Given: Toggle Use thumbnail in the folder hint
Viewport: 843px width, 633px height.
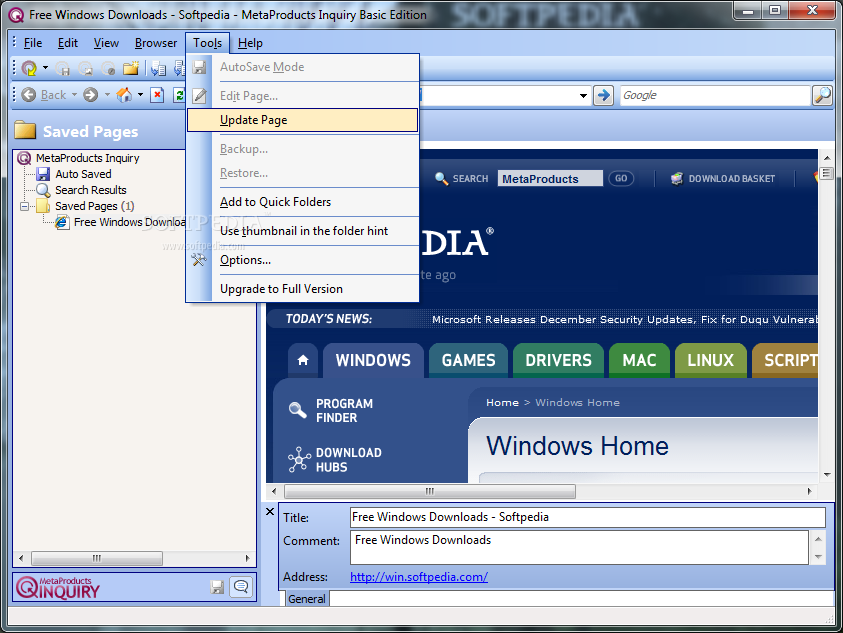Looking at the screenshot, I should point(303,231).
